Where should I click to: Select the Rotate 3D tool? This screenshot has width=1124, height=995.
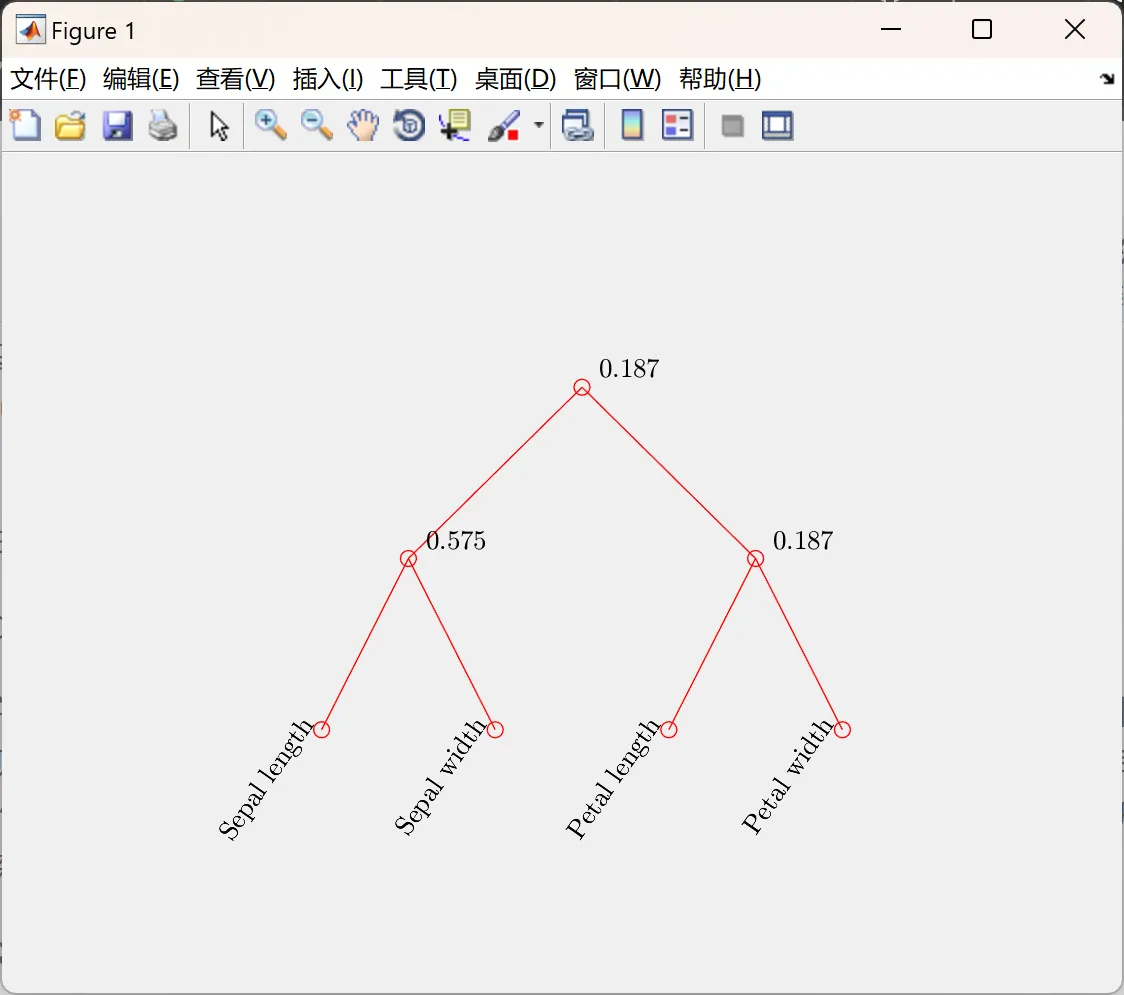point(409,125)
